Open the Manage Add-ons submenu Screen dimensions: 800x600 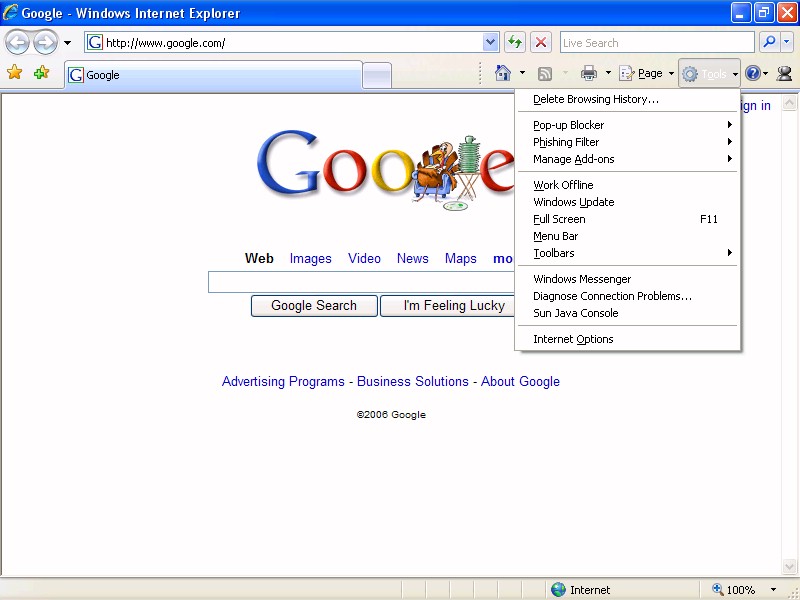point(628,159)
